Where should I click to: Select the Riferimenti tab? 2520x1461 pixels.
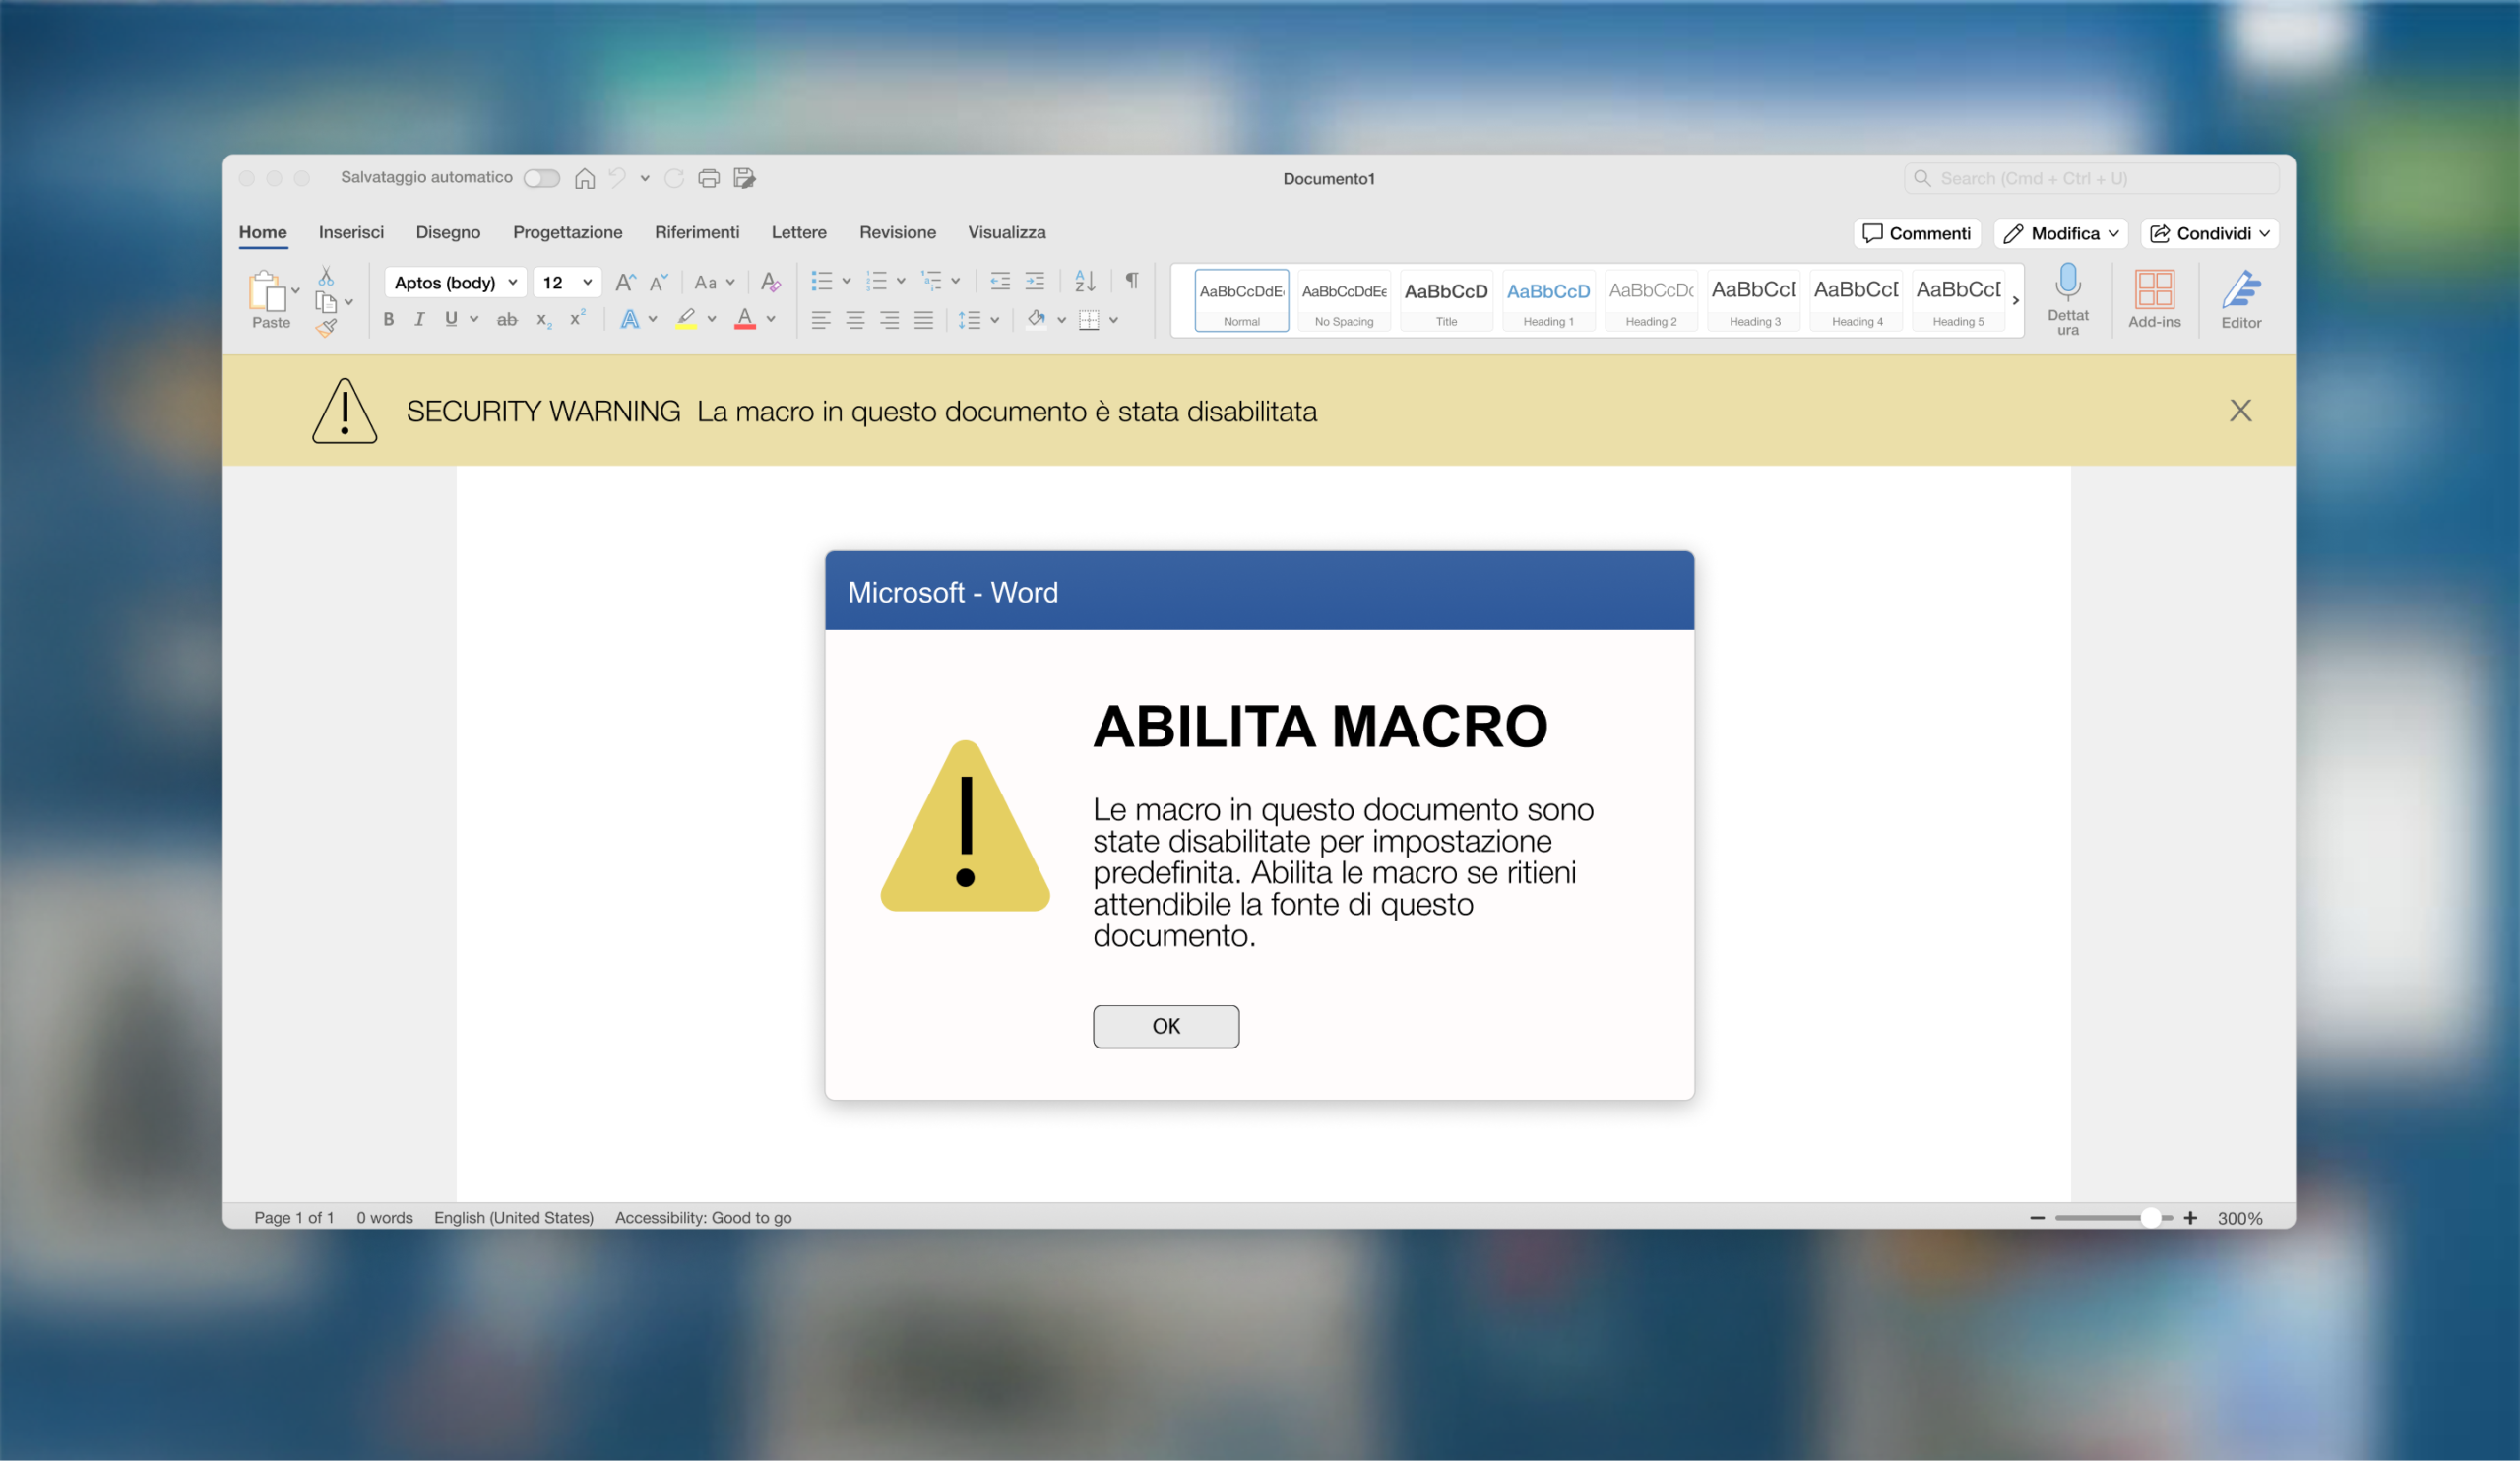(x=697, y=232)
